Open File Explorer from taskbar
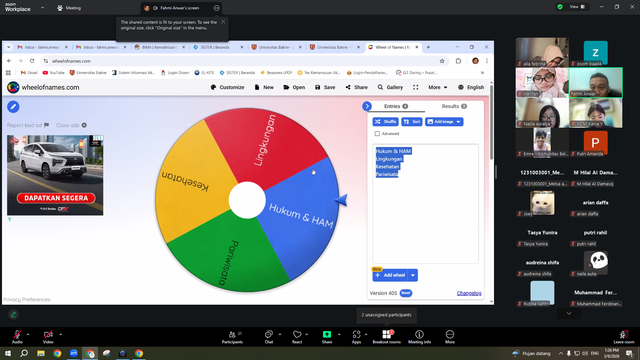This screenshot has width=640, height=360. tap(41, 353)
